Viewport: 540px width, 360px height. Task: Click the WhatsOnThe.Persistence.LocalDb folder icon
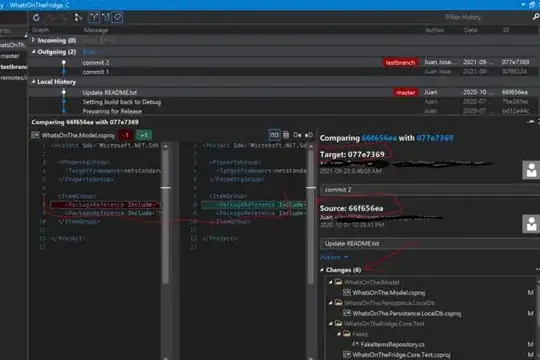point(339,303)
